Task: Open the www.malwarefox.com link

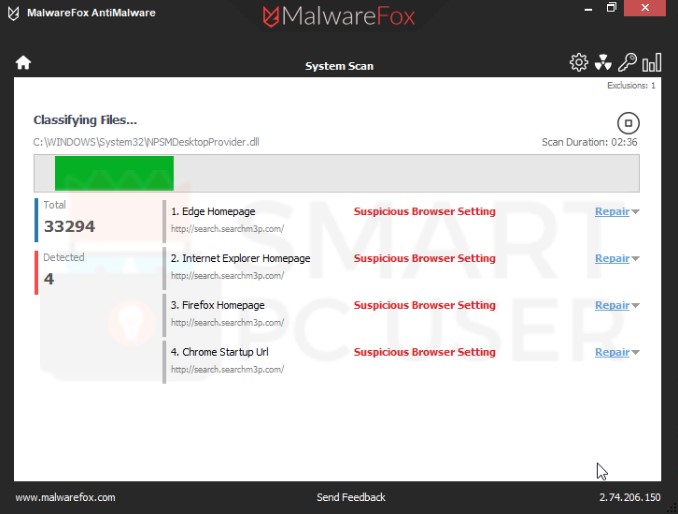Action: (x=65, y=498)
